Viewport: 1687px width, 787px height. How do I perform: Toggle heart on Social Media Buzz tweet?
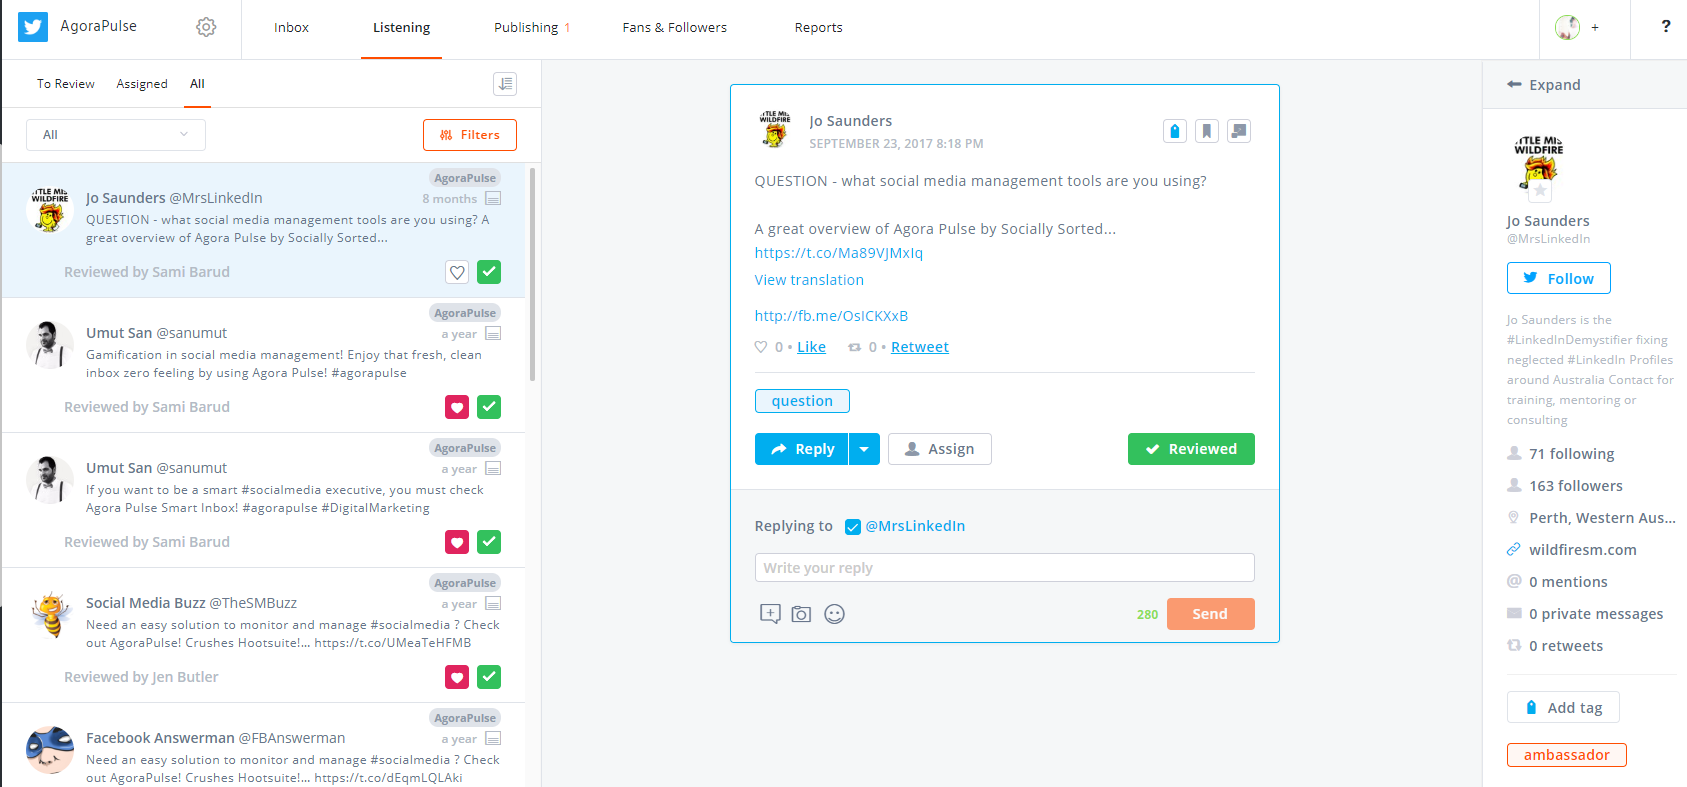point(457,677)
